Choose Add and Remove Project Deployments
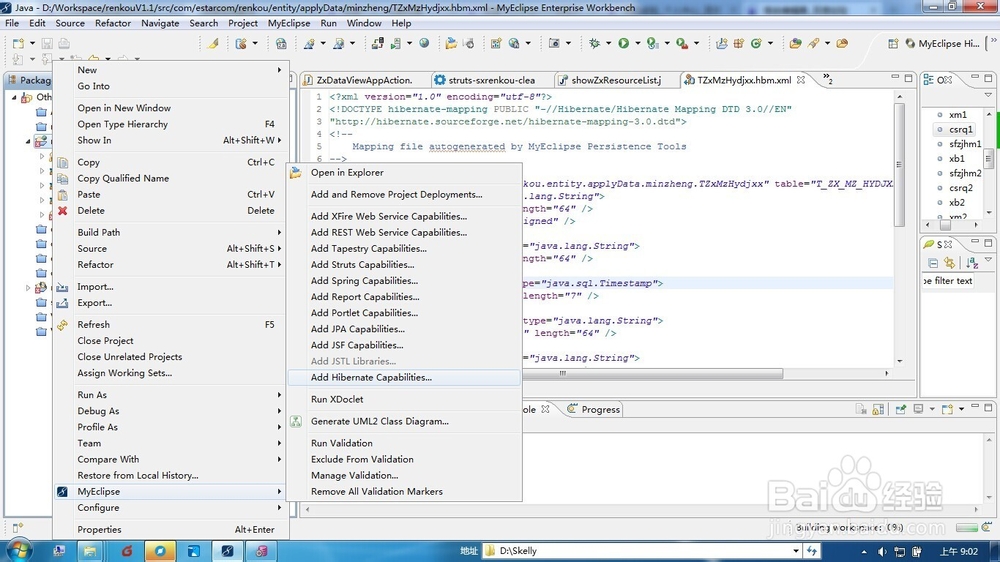The image size is (1000, 562). pyautogui.click(x=404, y=195)
